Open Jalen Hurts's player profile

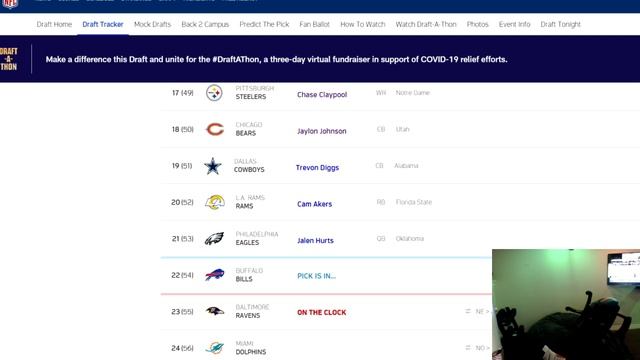coord(315,240)
